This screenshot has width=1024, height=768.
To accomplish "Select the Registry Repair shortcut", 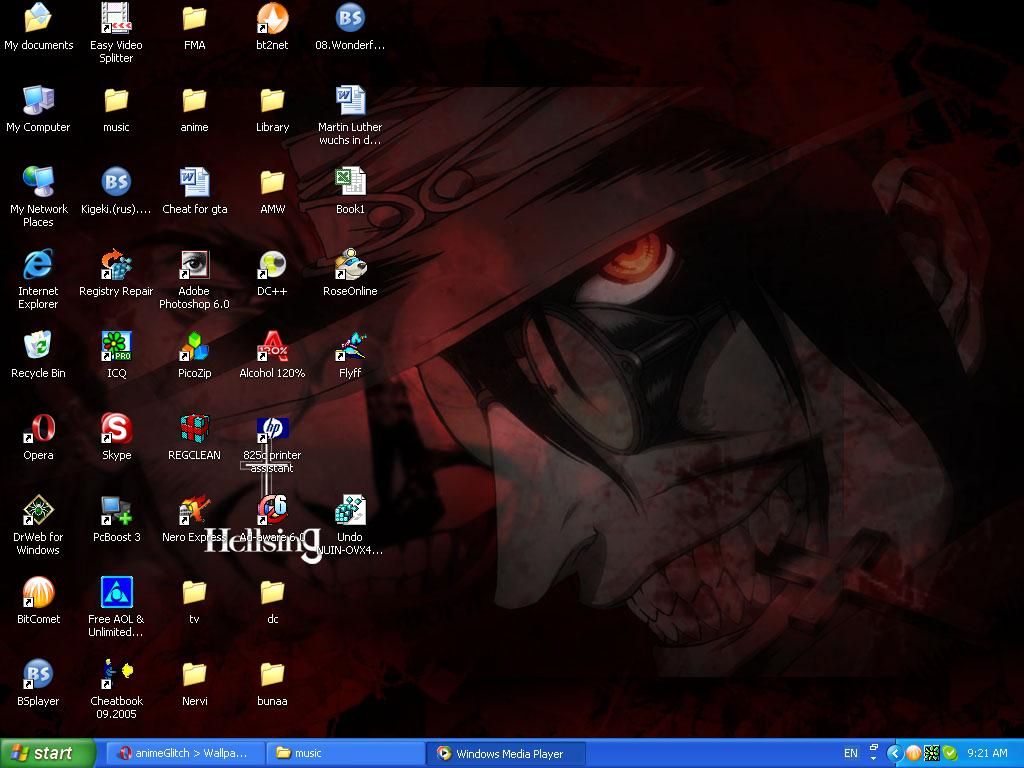I will coord(116,264).
